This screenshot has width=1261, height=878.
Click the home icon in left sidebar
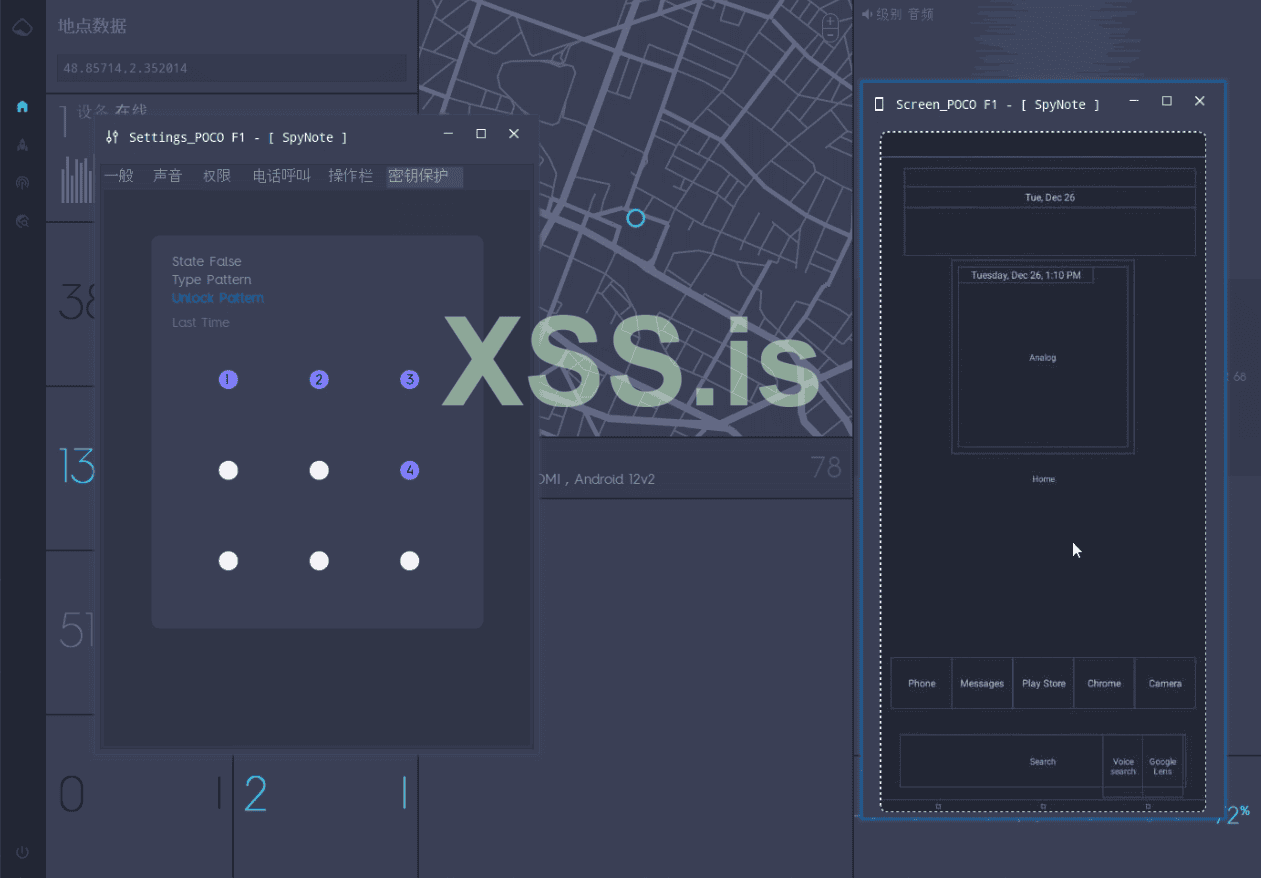tap(22, 106)
